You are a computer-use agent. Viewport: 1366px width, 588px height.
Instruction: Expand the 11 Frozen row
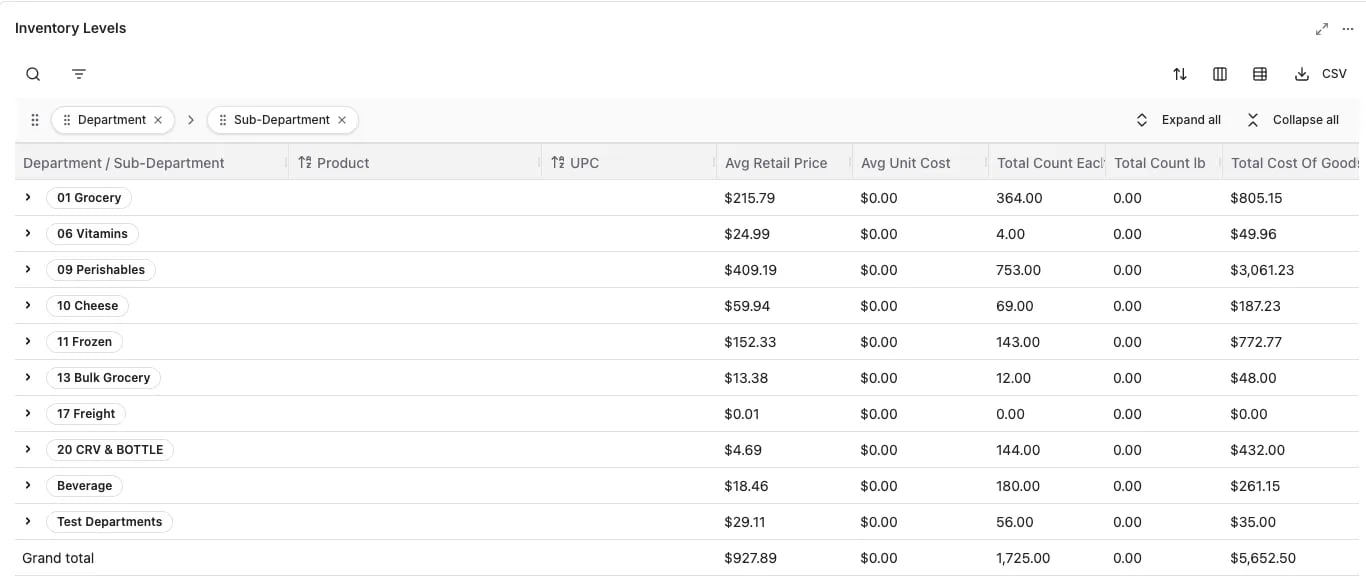(28, 342)
